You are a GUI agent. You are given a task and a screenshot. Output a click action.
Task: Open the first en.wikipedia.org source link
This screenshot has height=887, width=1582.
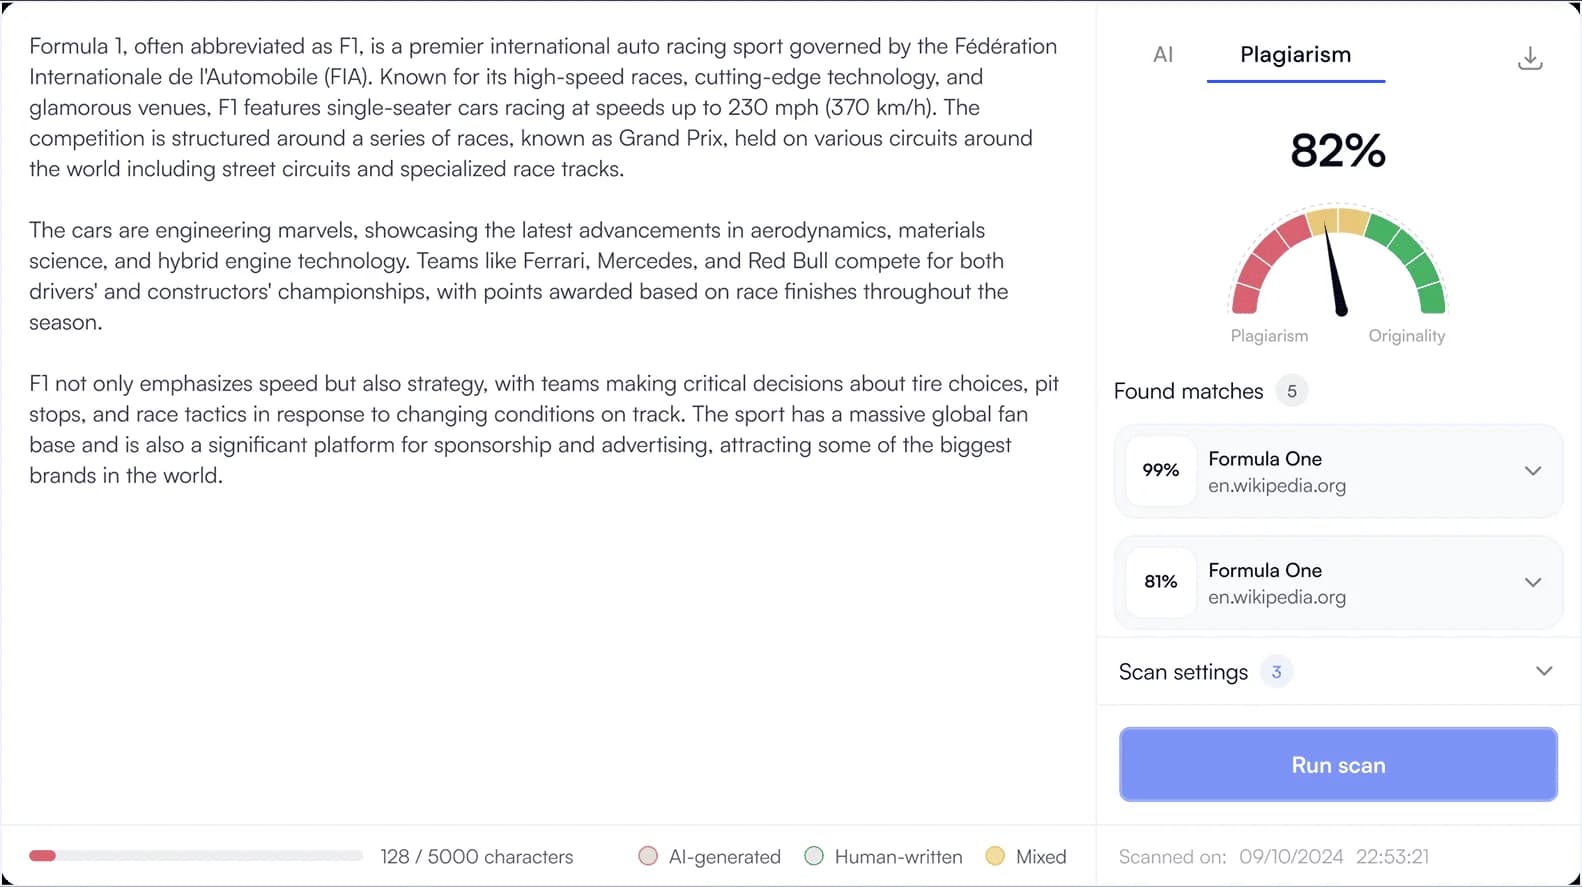coord(1276,486)
